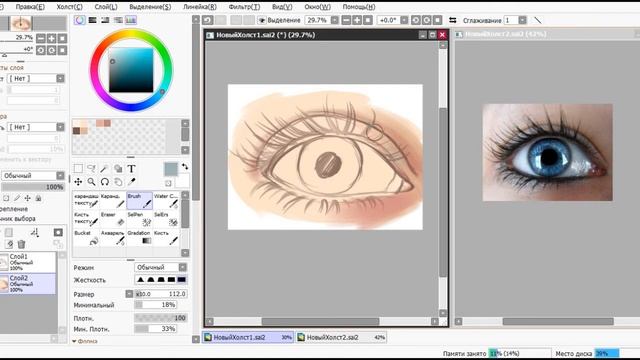Select the Rotate view tool
The height and width of the screenshot is (360, 640).
click(x=104, y=182)
